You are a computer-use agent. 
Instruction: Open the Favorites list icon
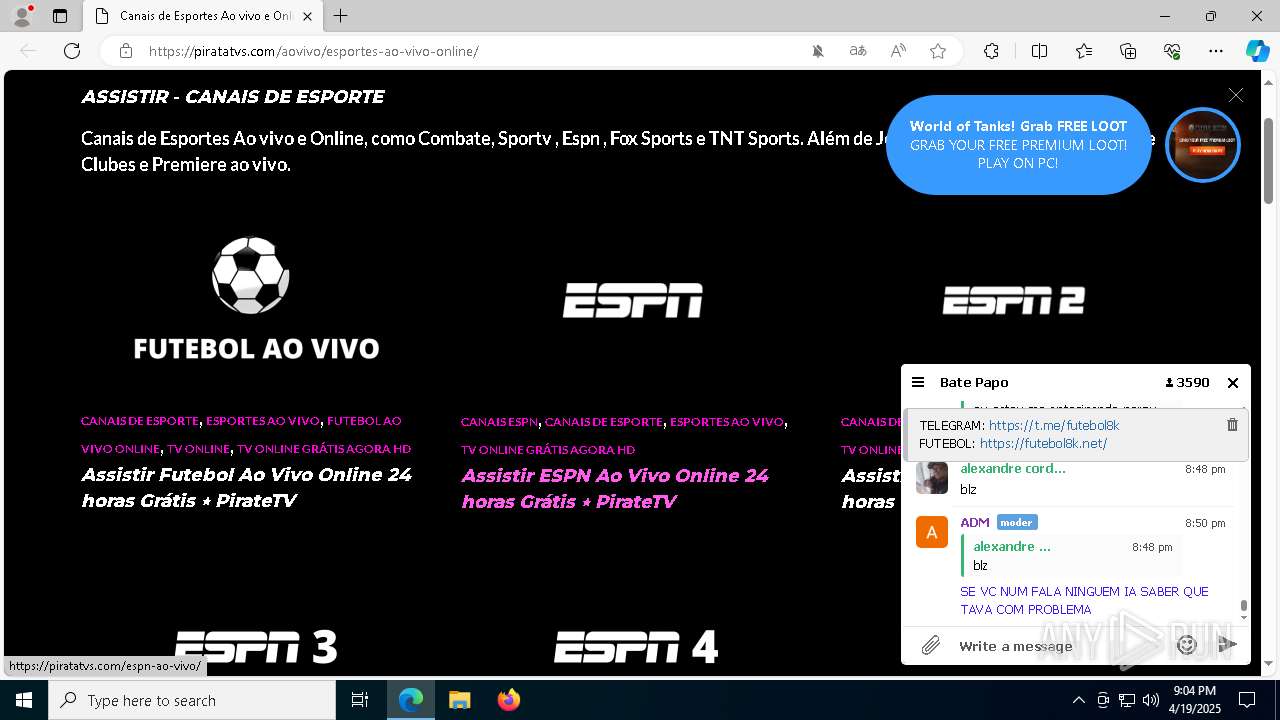pyautogui.click(x=1084, y=51)
